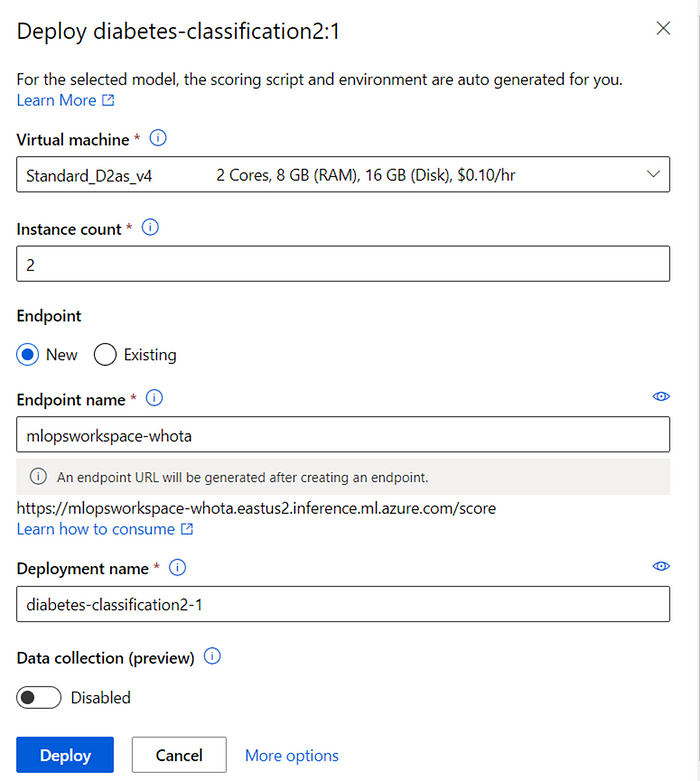Click the Instance count info icon
The width and height of the screenshot is (700, 781).
[x=150, y=228]
